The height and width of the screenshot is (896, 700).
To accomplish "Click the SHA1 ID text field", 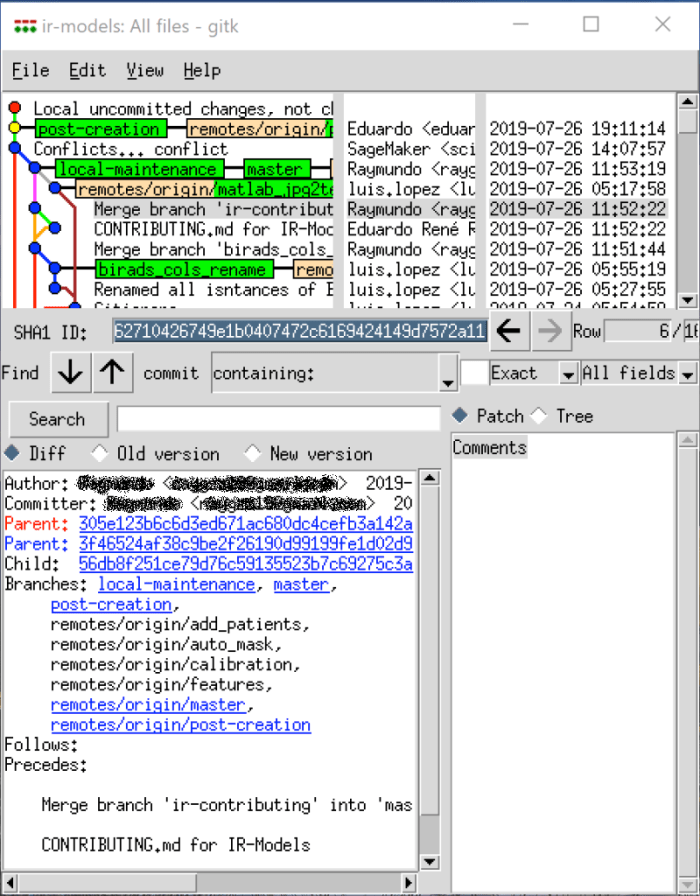I will click(299, 332).
